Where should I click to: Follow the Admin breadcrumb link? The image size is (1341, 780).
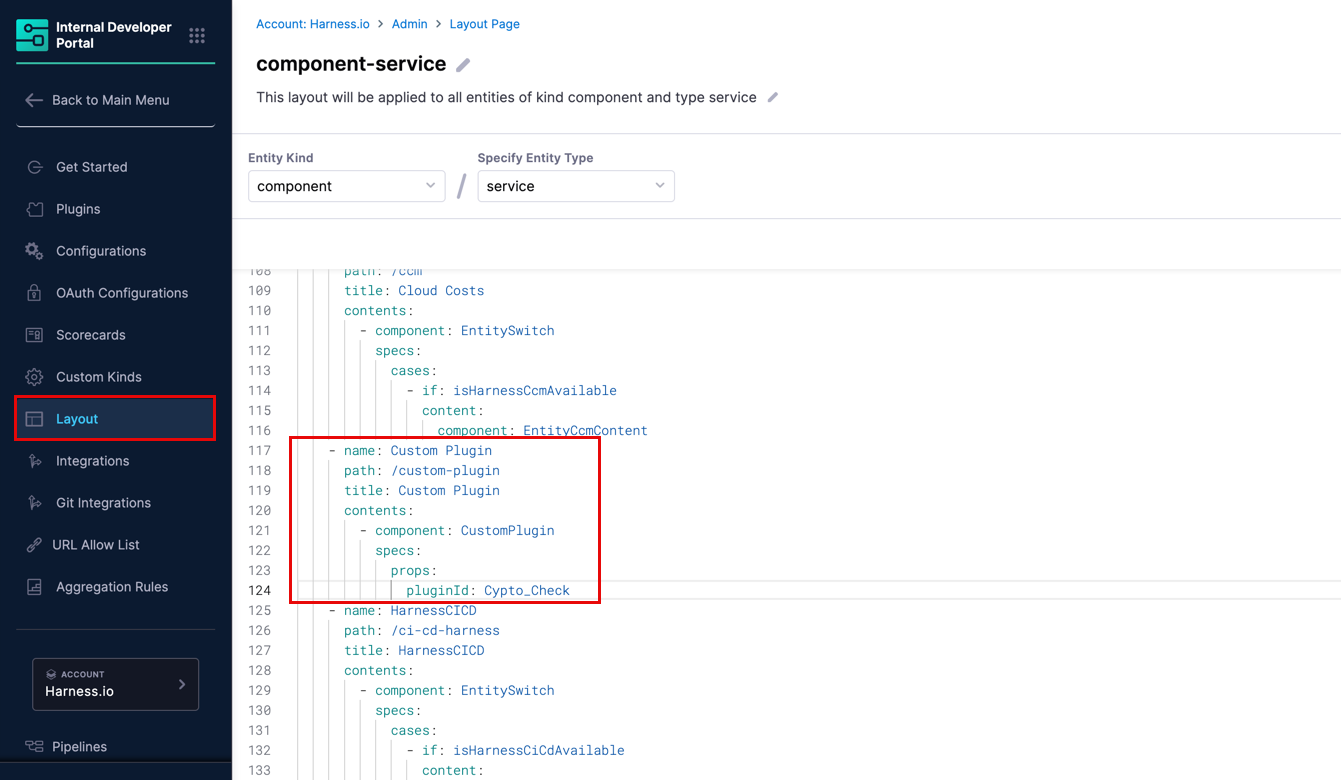click(x=410, y=24)
